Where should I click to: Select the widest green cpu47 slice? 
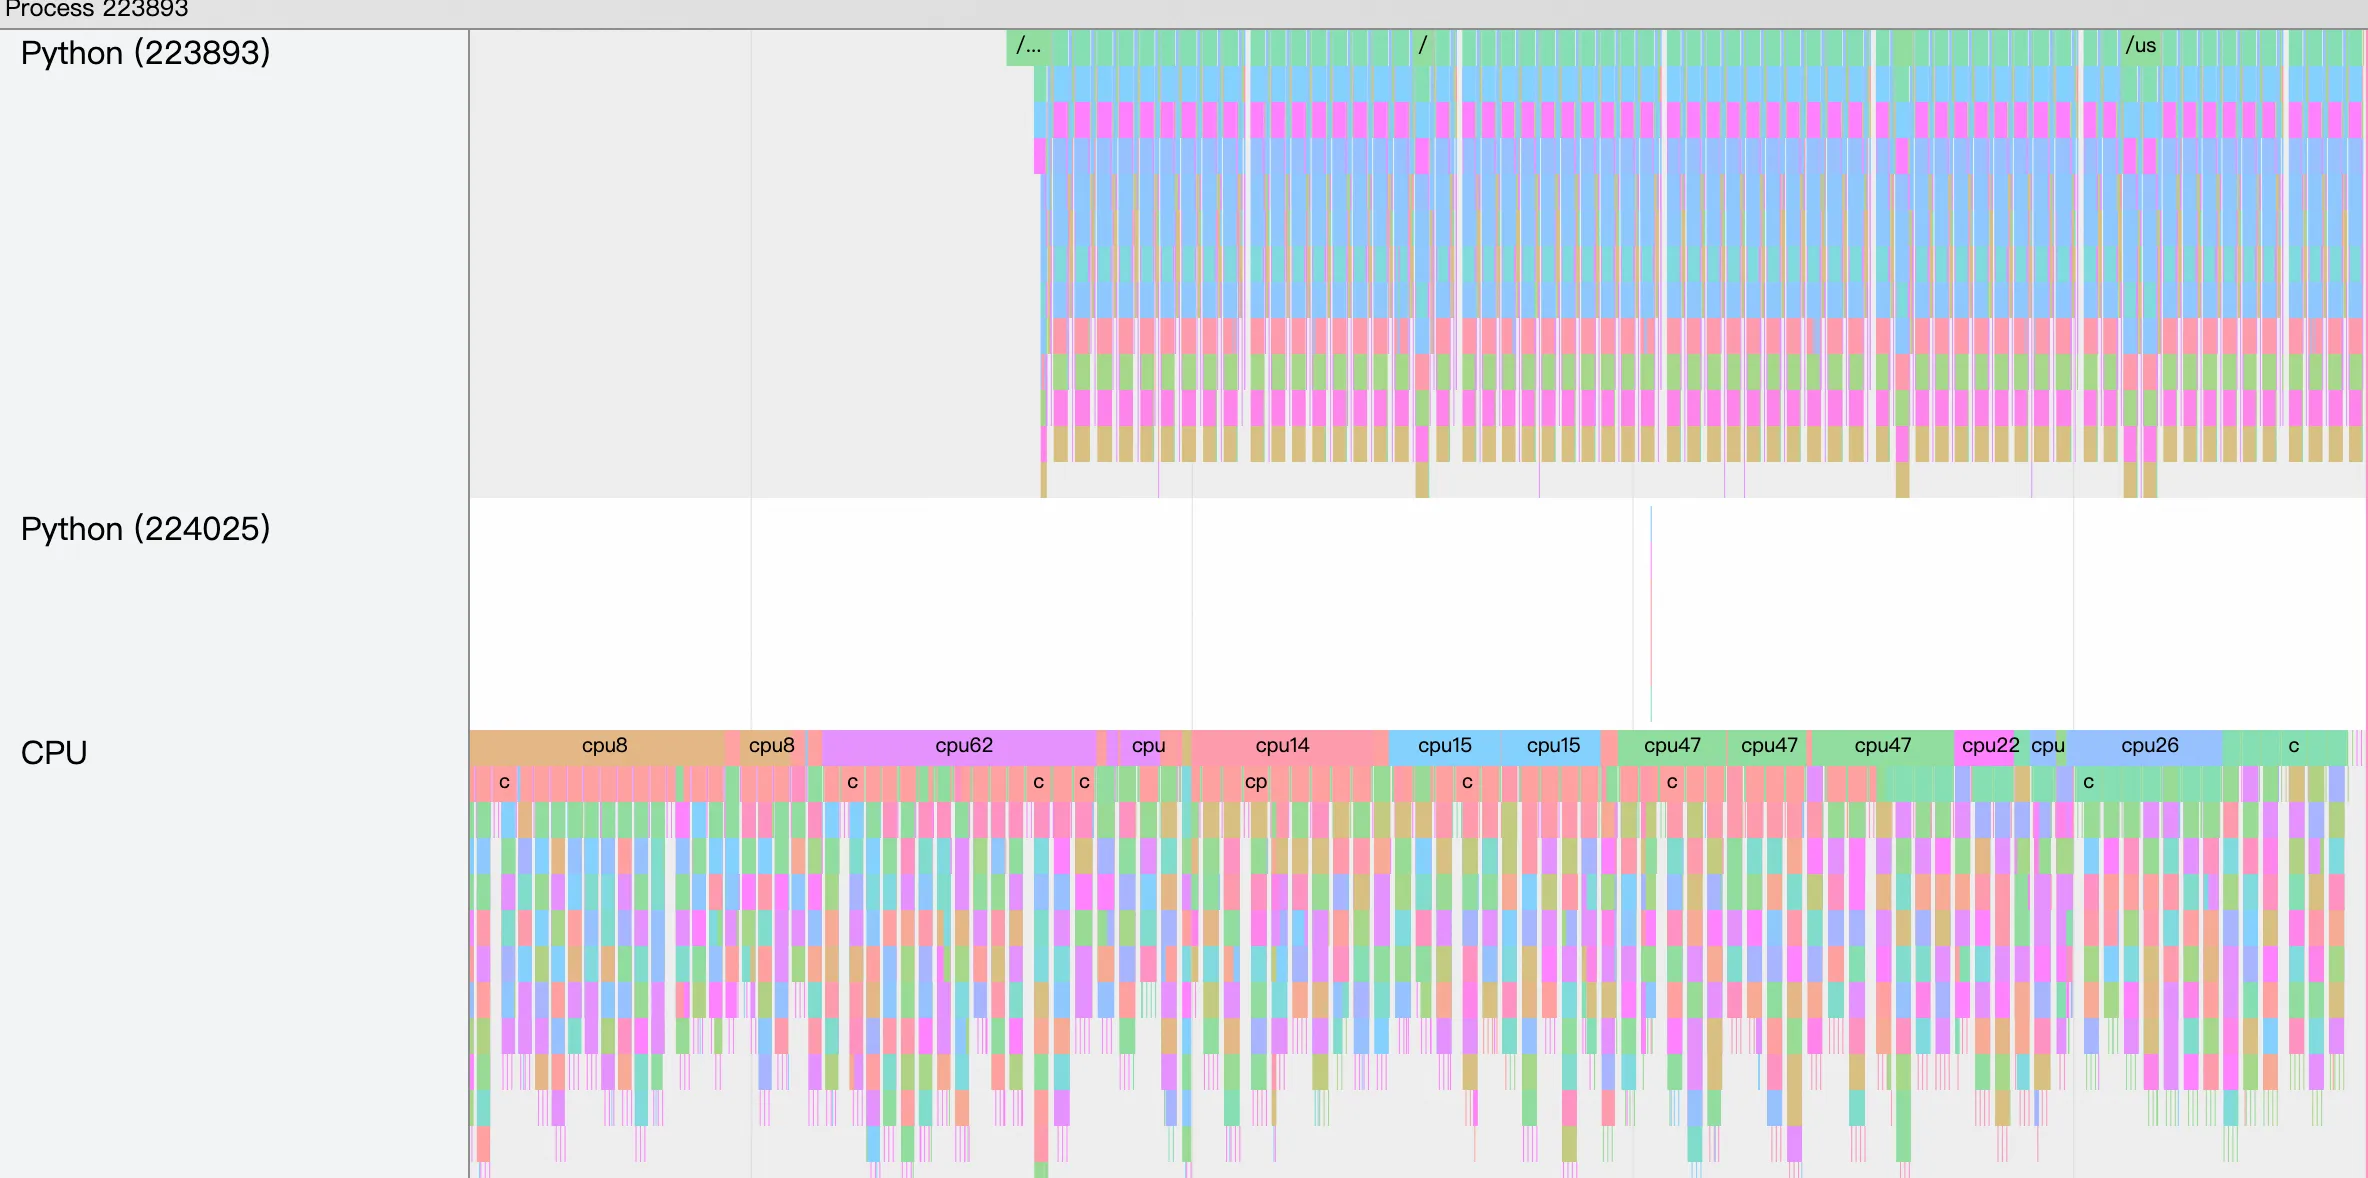1882,746
